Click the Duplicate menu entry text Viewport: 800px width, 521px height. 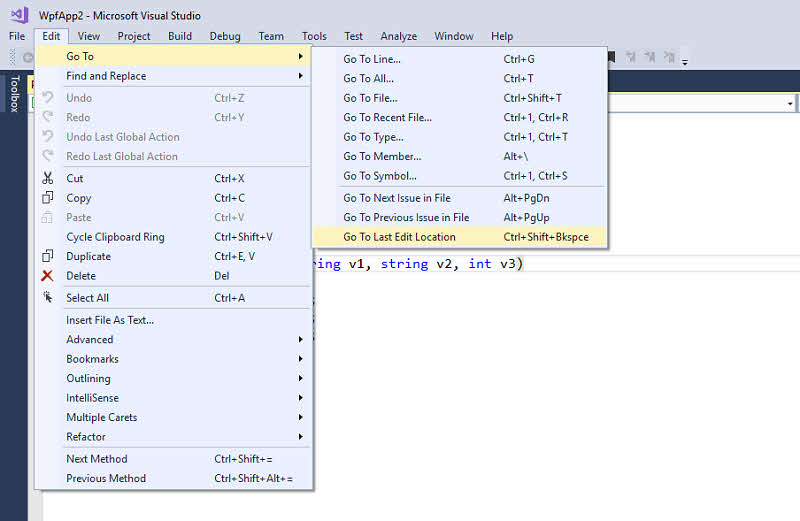click(88, 256)
